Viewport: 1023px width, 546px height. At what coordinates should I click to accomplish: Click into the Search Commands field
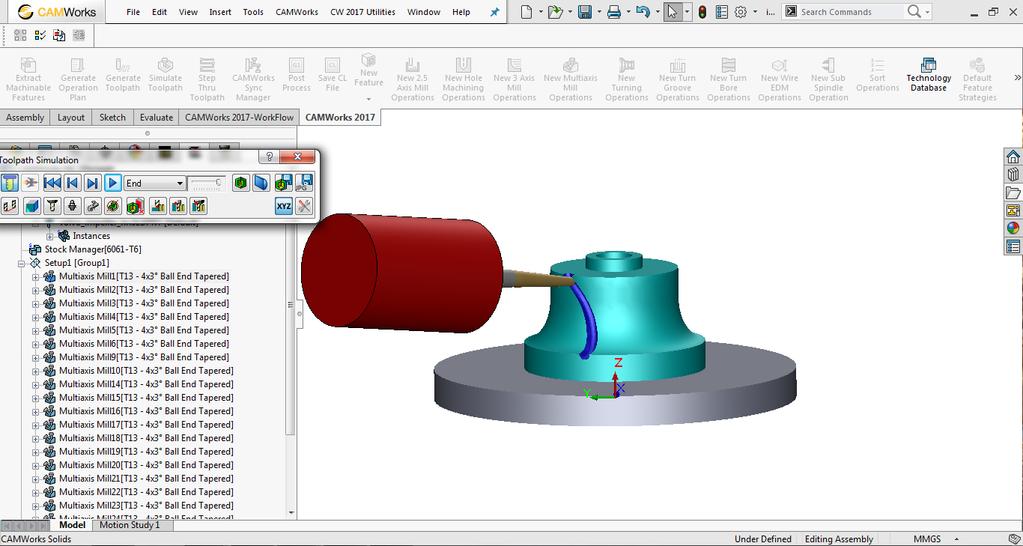pyautogui.click(x=850, y=12)
